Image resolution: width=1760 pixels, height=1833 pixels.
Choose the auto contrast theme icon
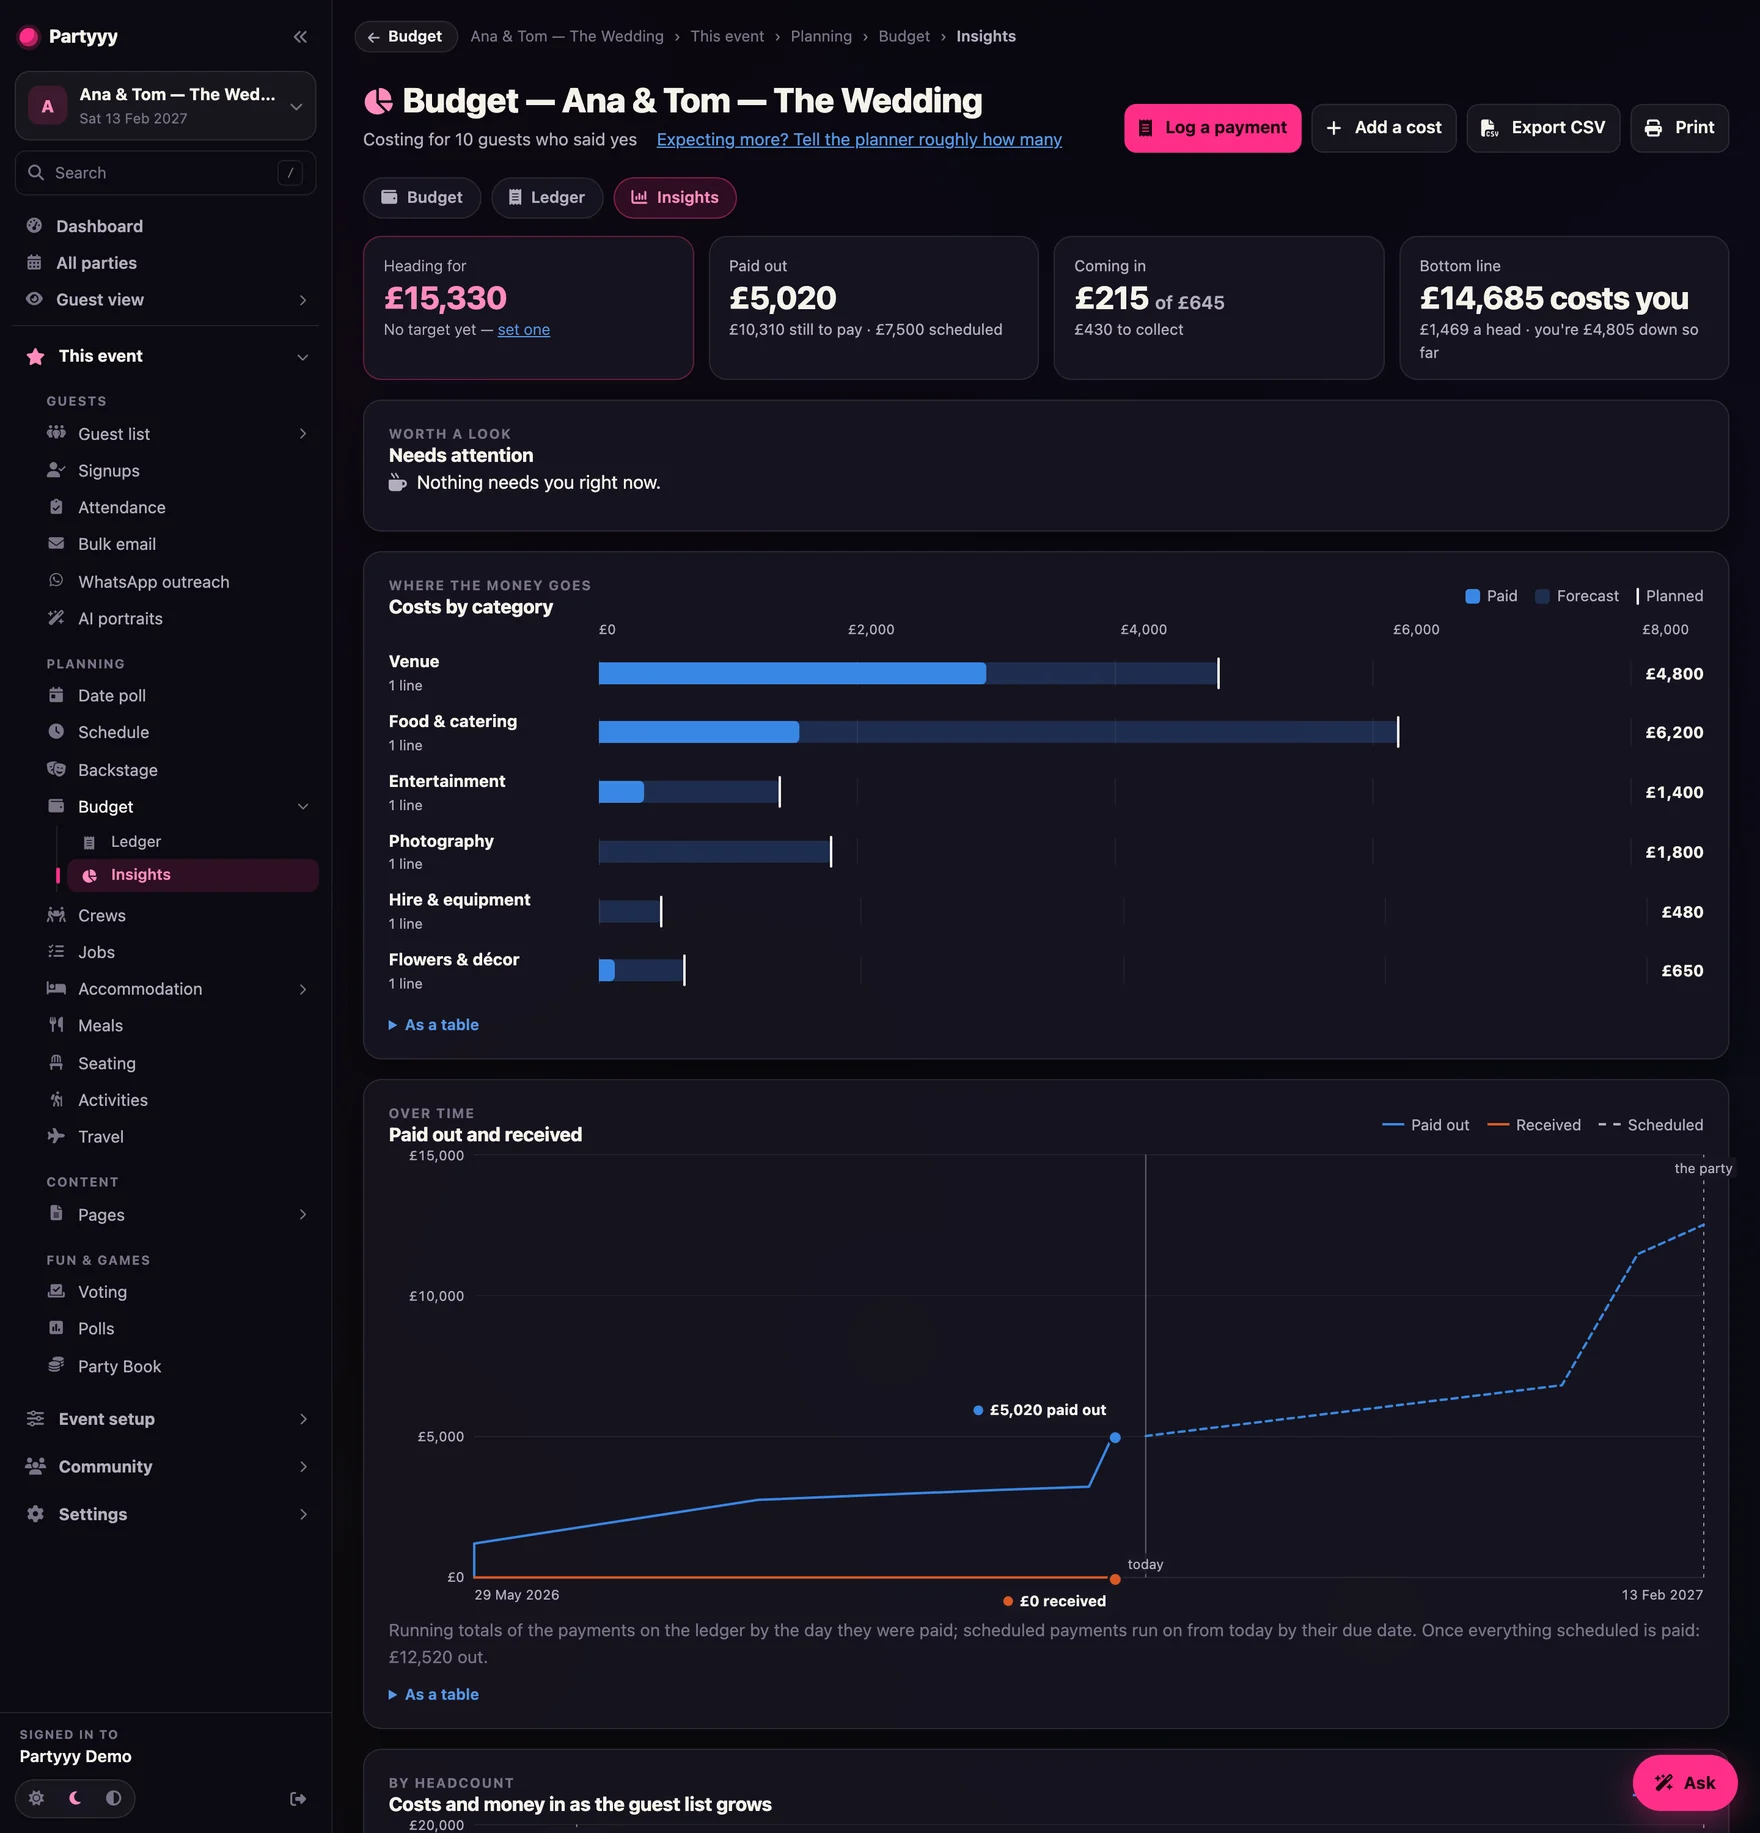click(113, 1798)
